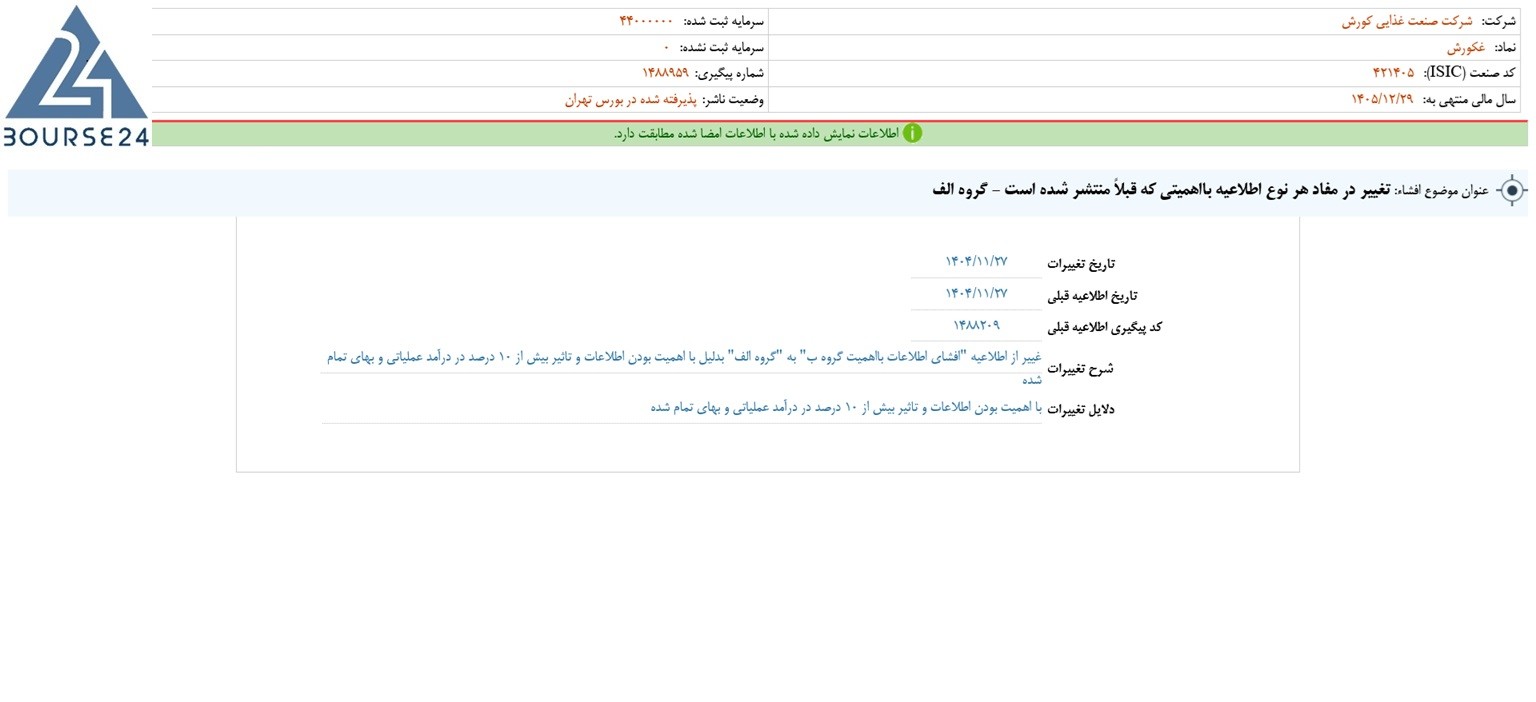Viewport: 1536px width, 702px height.
Task: Click the green info icon in status bar
Action: (912, 133)
